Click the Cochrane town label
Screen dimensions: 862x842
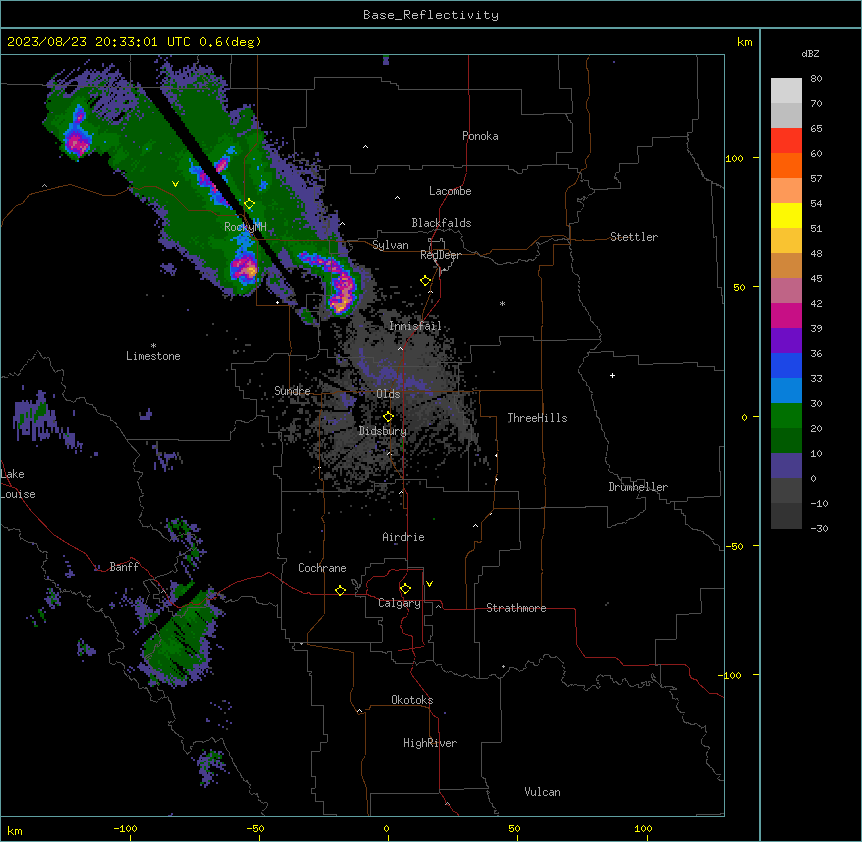pyautogui.click(x=322, y=568)
